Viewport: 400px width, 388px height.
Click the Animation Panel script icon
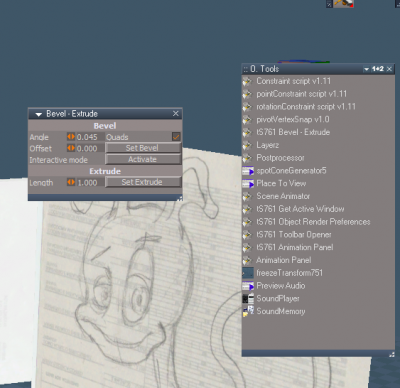[247, 260]
